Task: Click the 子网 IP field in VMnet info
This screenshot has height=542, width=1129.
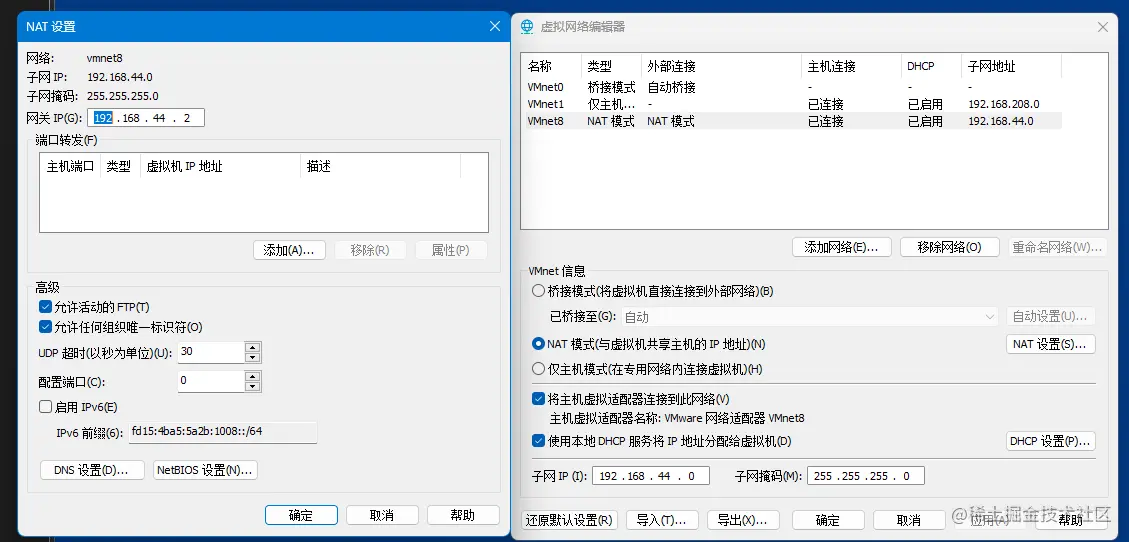Action: pos(651,476)
